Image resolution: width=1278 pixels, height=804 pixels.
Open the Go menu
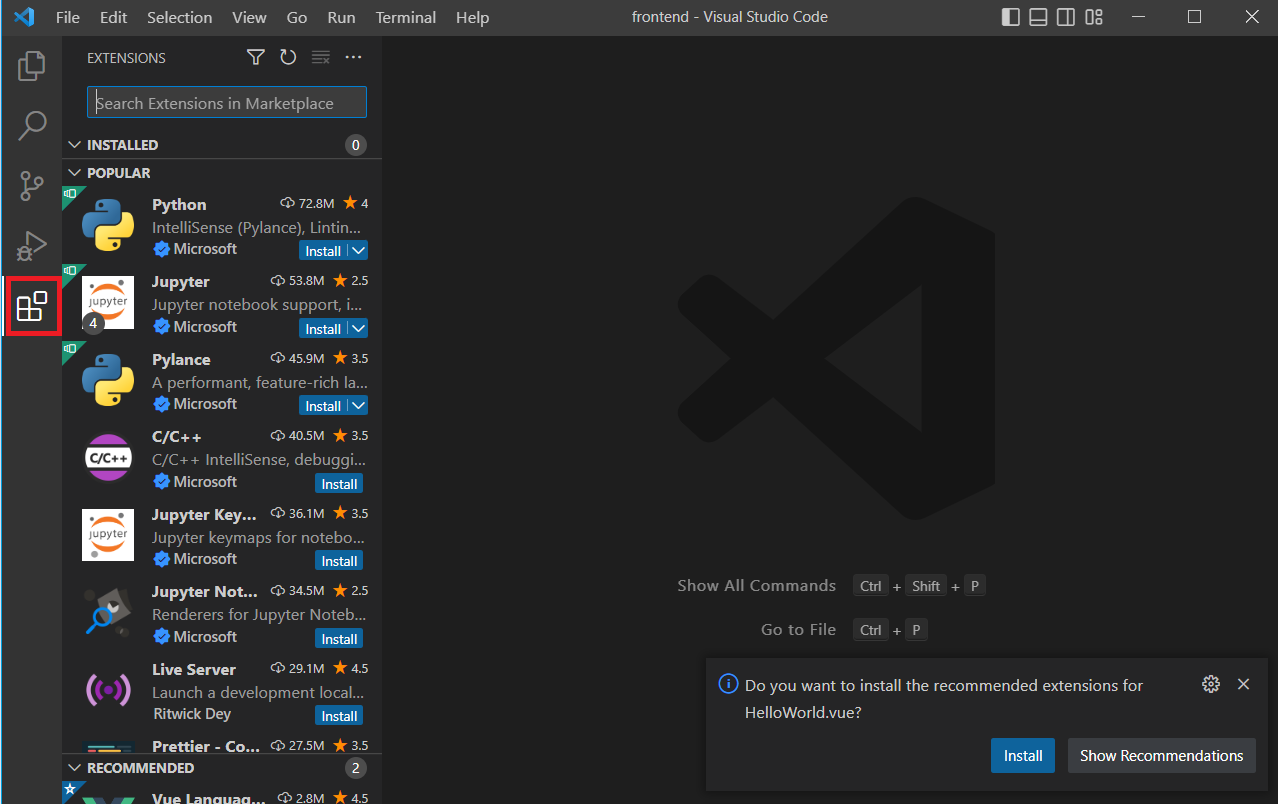click(297, 17)
